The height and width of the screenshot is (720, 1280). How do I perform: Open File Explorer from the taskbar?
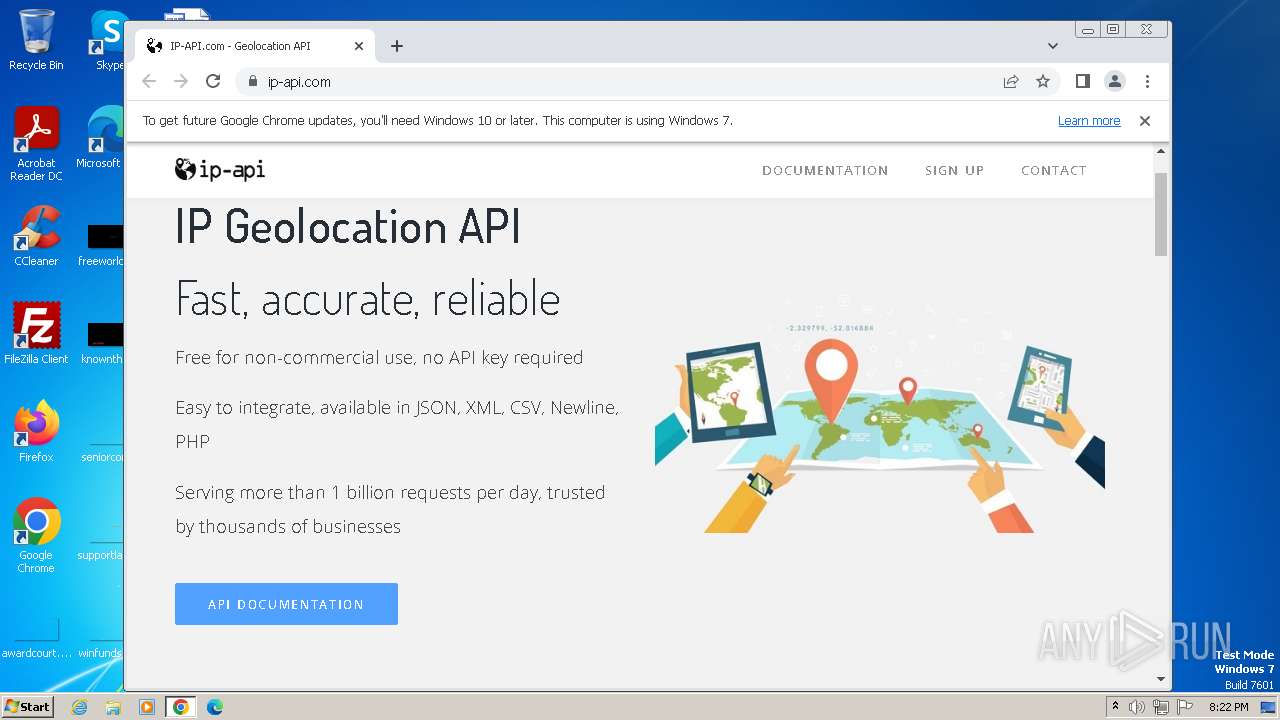(x=113, y=707)
